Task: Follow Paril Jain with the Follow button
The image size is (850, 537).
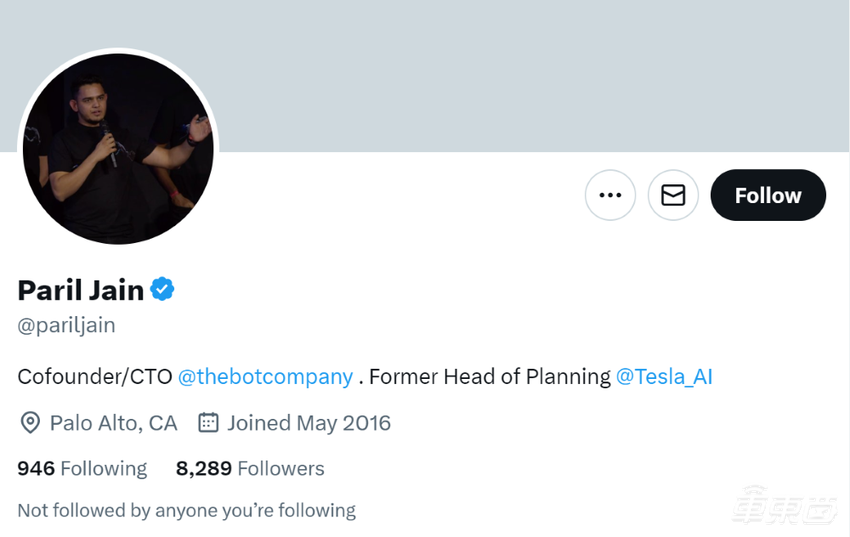Action: (x=768, y=195)
